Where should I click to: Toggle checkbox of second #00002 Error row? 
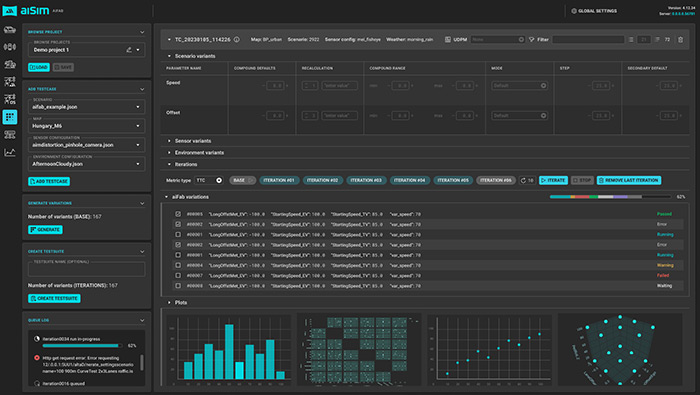(178, 245)
